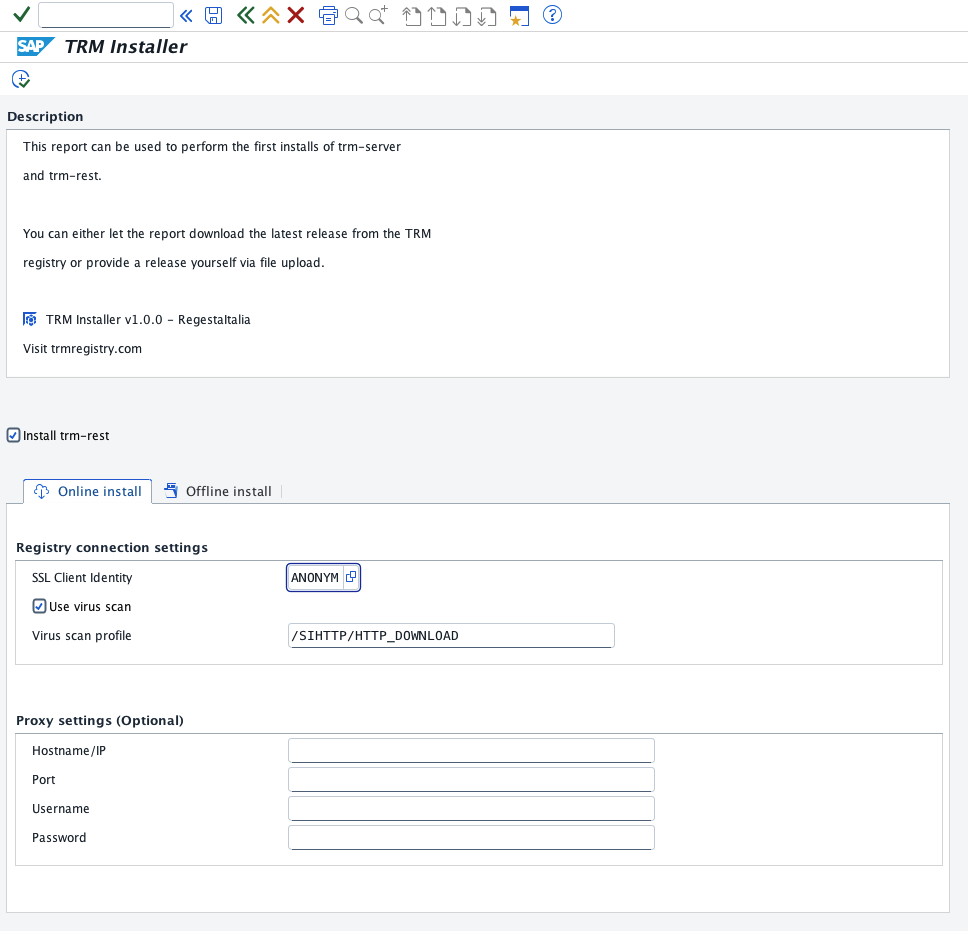The width and height of the screenshot is (968, 931).
Task: Click the Find magnifier icon
Action: (353, 15)
